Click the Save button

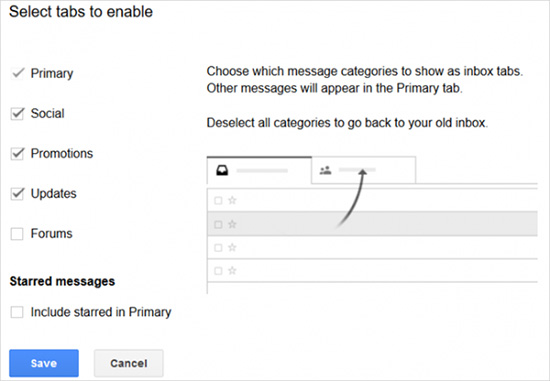[44, 363]
